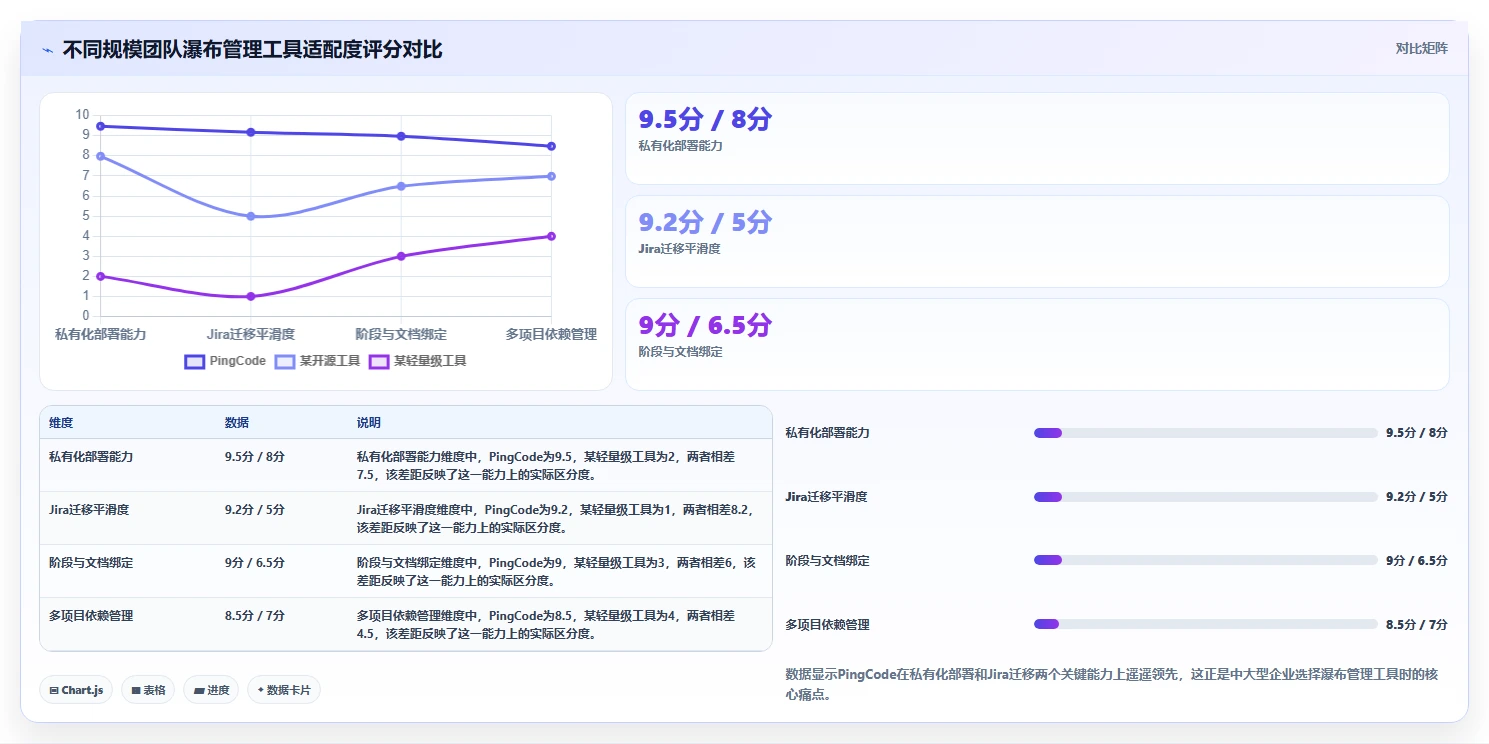This screenshot has width=1489, height=744.
Task: Click the 多项目依赖管理 label in the progress list
Action: [827, 624]
